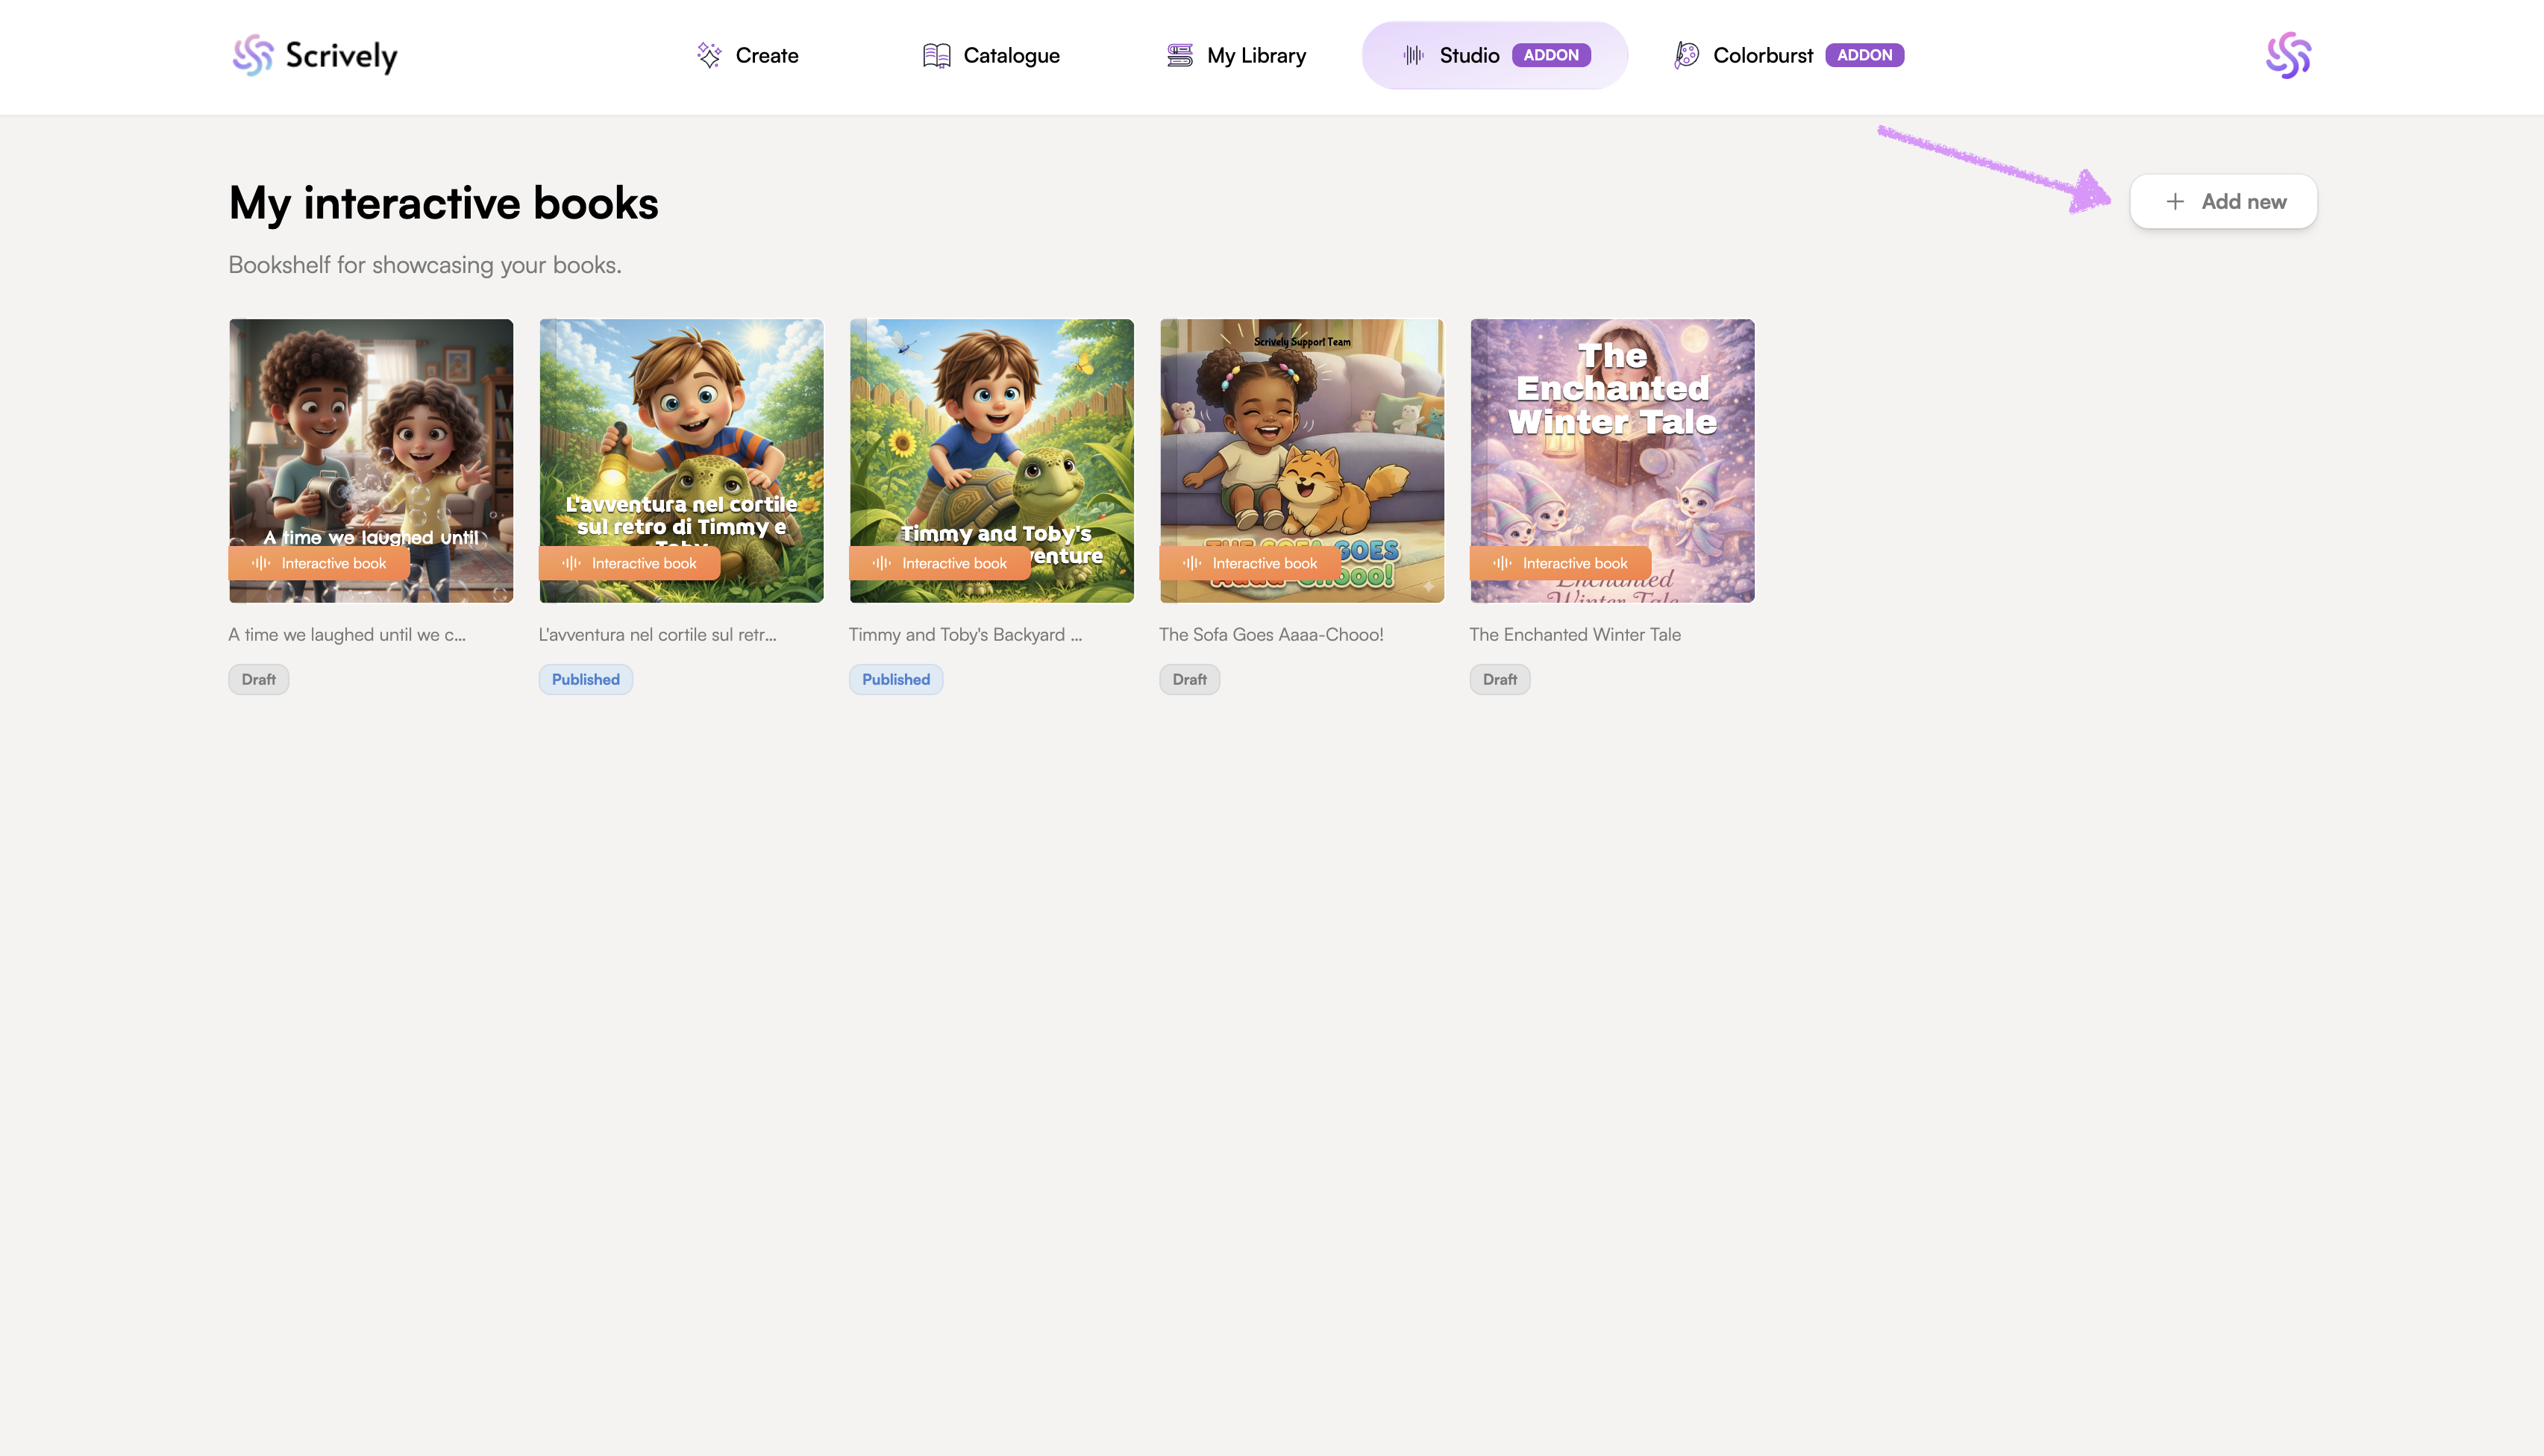
Task: Click the Interactive book tag on Sofa cover
Action: click(1251, 564)
